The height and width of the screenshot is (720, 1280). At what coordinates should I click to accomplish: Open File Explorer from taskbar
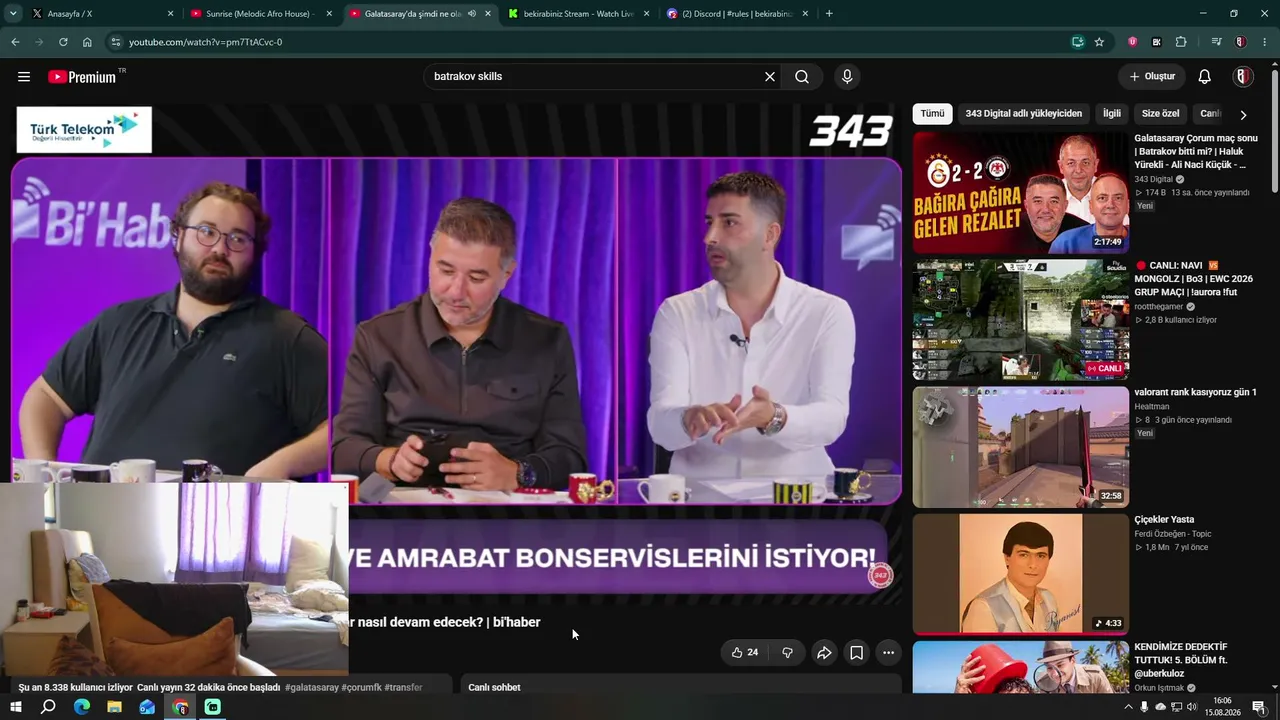click(x=114, y=707)
